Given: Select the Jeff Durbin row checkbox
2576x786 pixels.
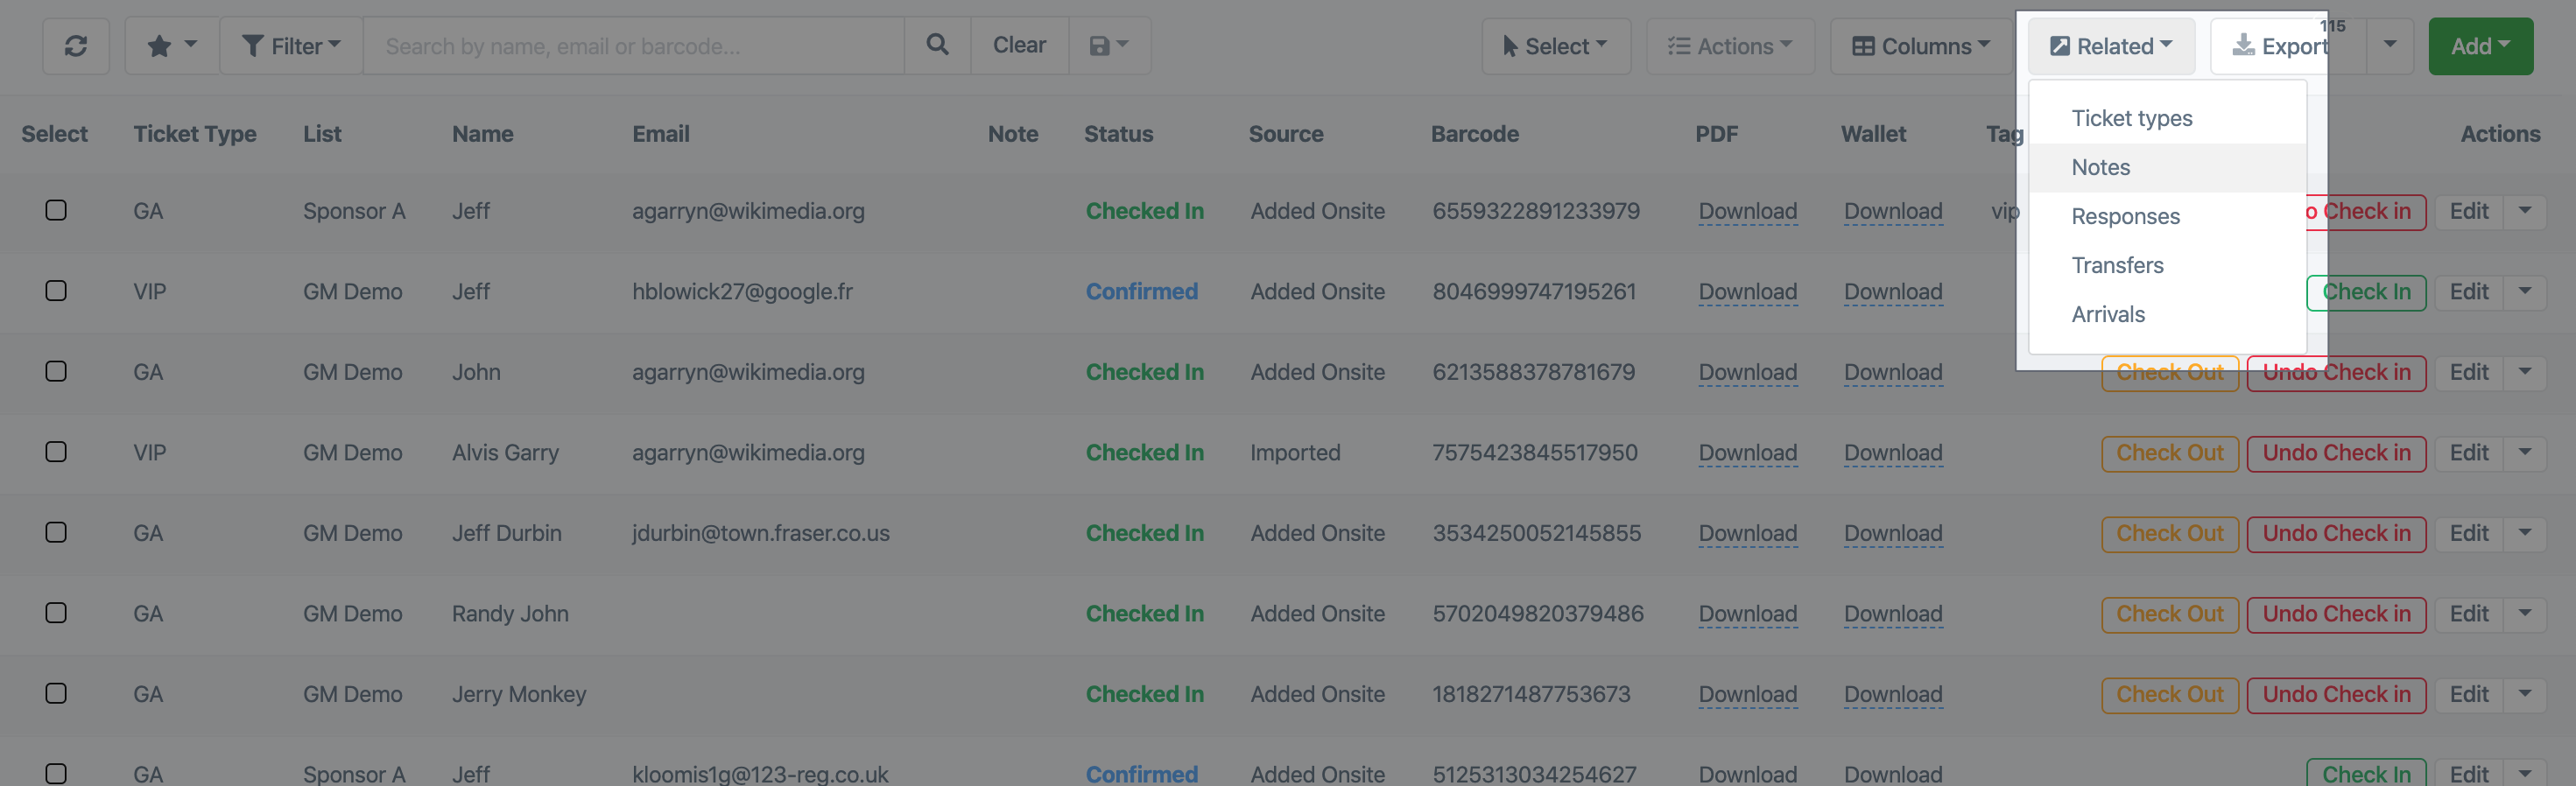Looking at the screenshot, I should [x=56, y=533].
